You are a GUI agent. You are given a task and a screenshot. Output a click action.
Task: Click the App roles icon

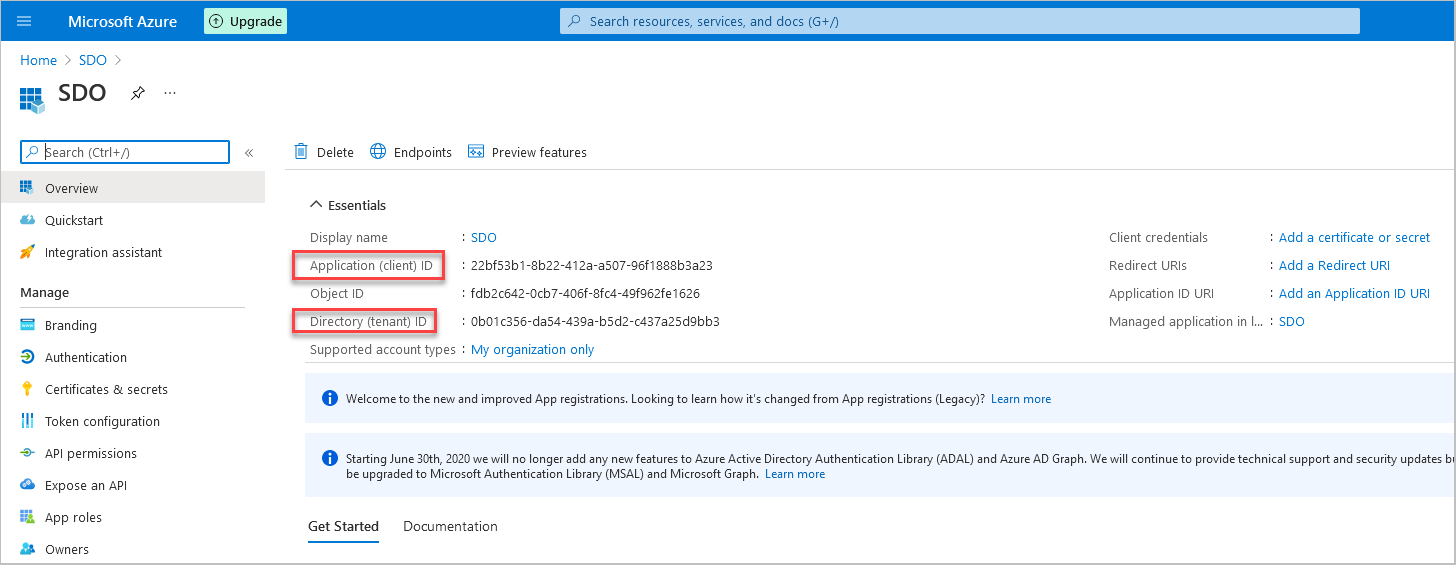click(x=27, y=517)
